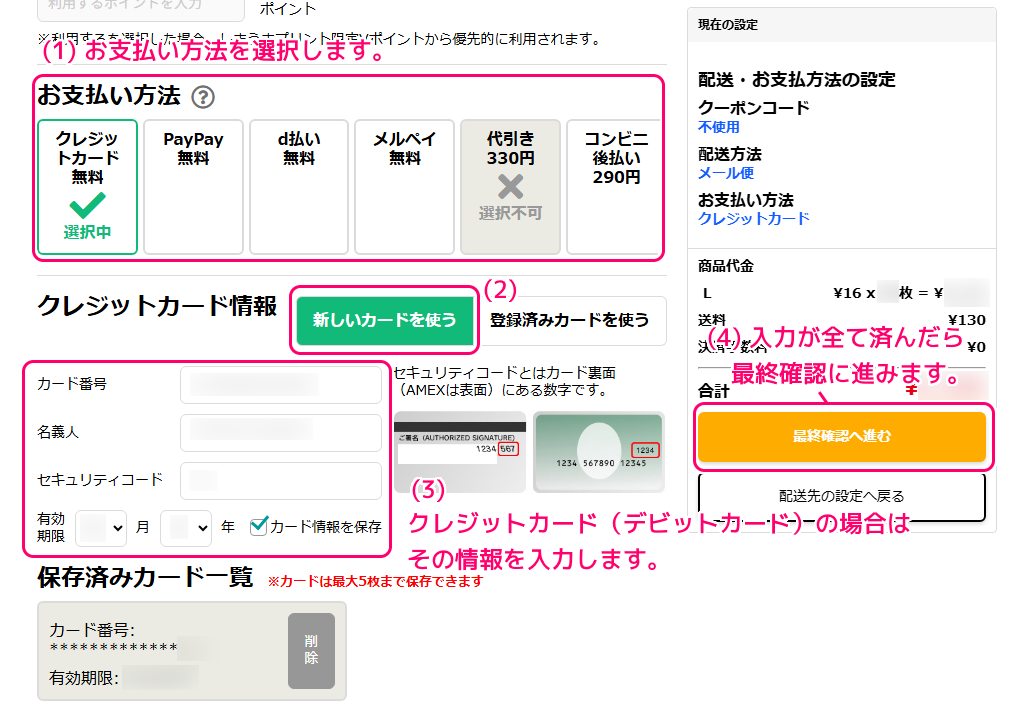Click the 名義人 name input field
The image size is (1029, 724).
pos(280,432)
